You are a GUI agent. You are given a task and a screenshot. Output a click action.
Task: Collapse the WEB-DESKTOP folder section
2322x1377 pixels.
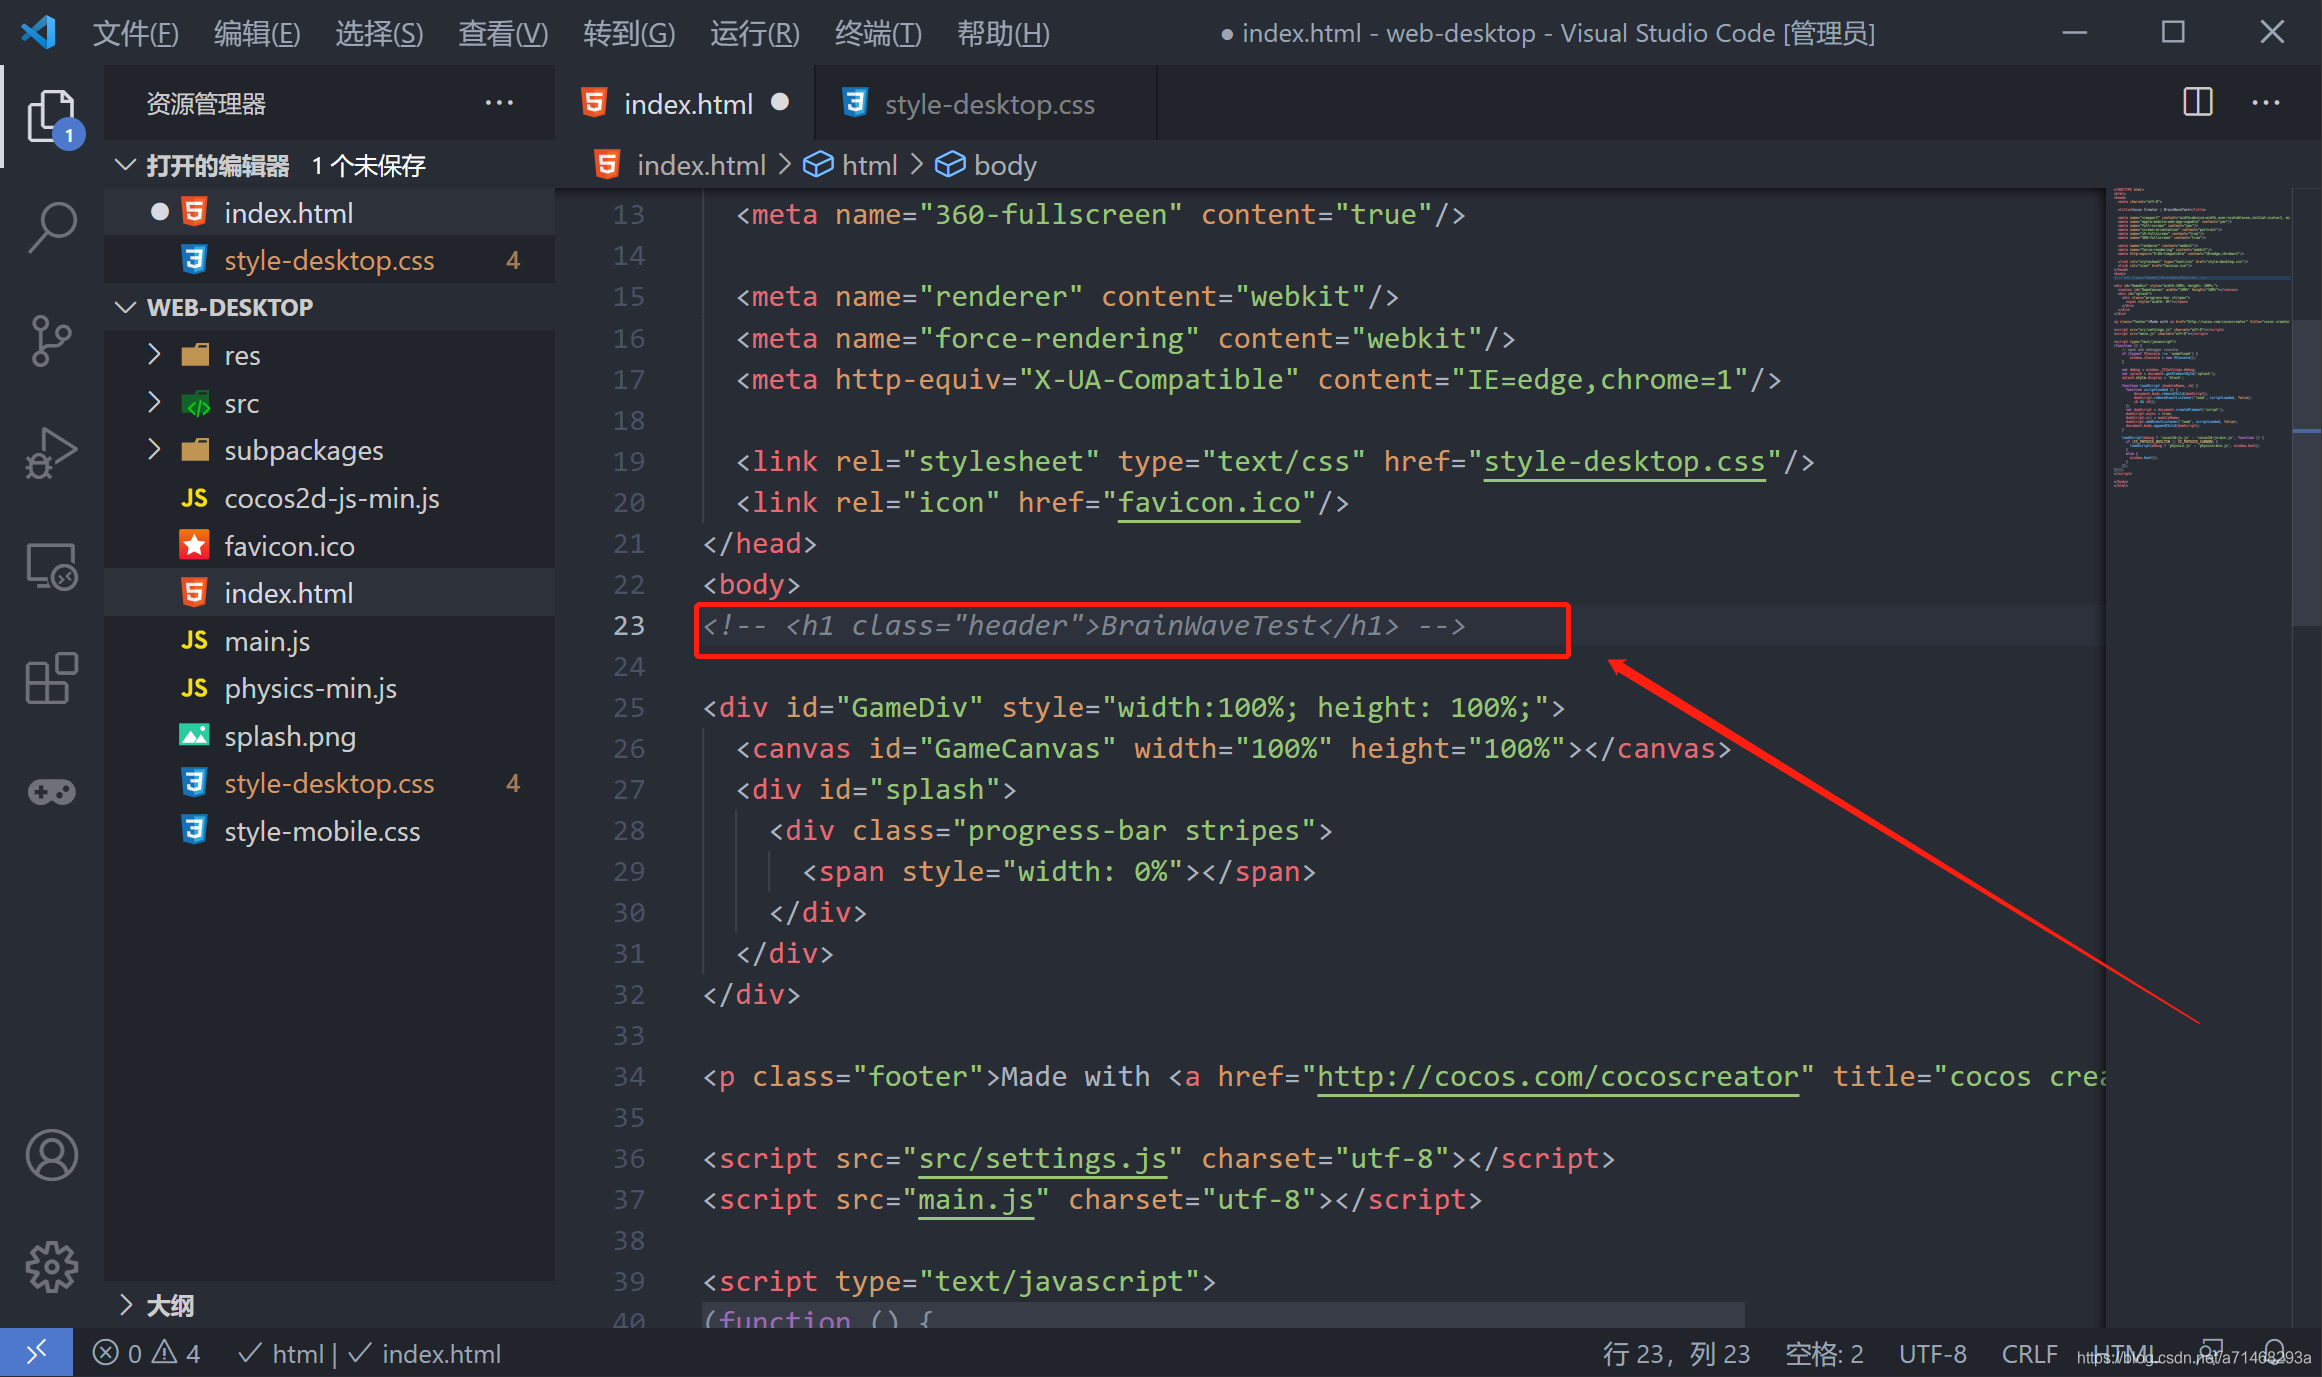pyautogui.click(x=126, y=307)
